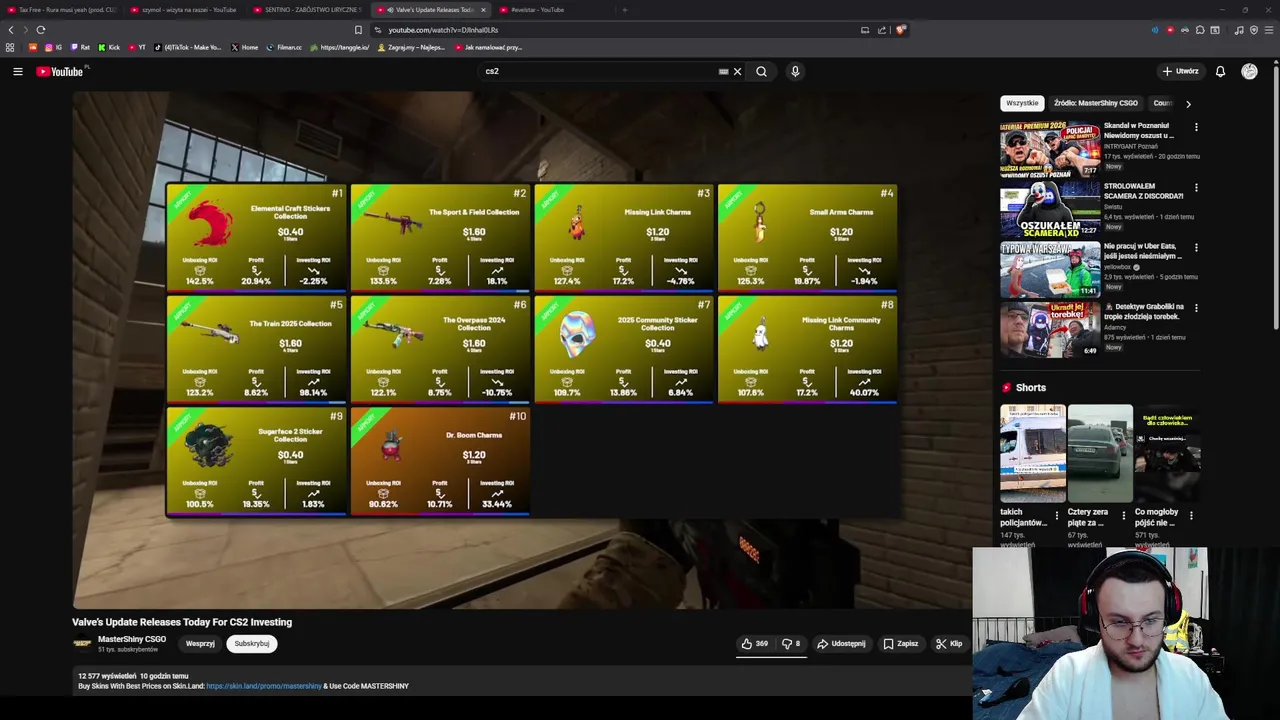Go to YouTube home via the logo
Image resolution: width=1280 pixels, height=720 pixels.
[60, 71]
